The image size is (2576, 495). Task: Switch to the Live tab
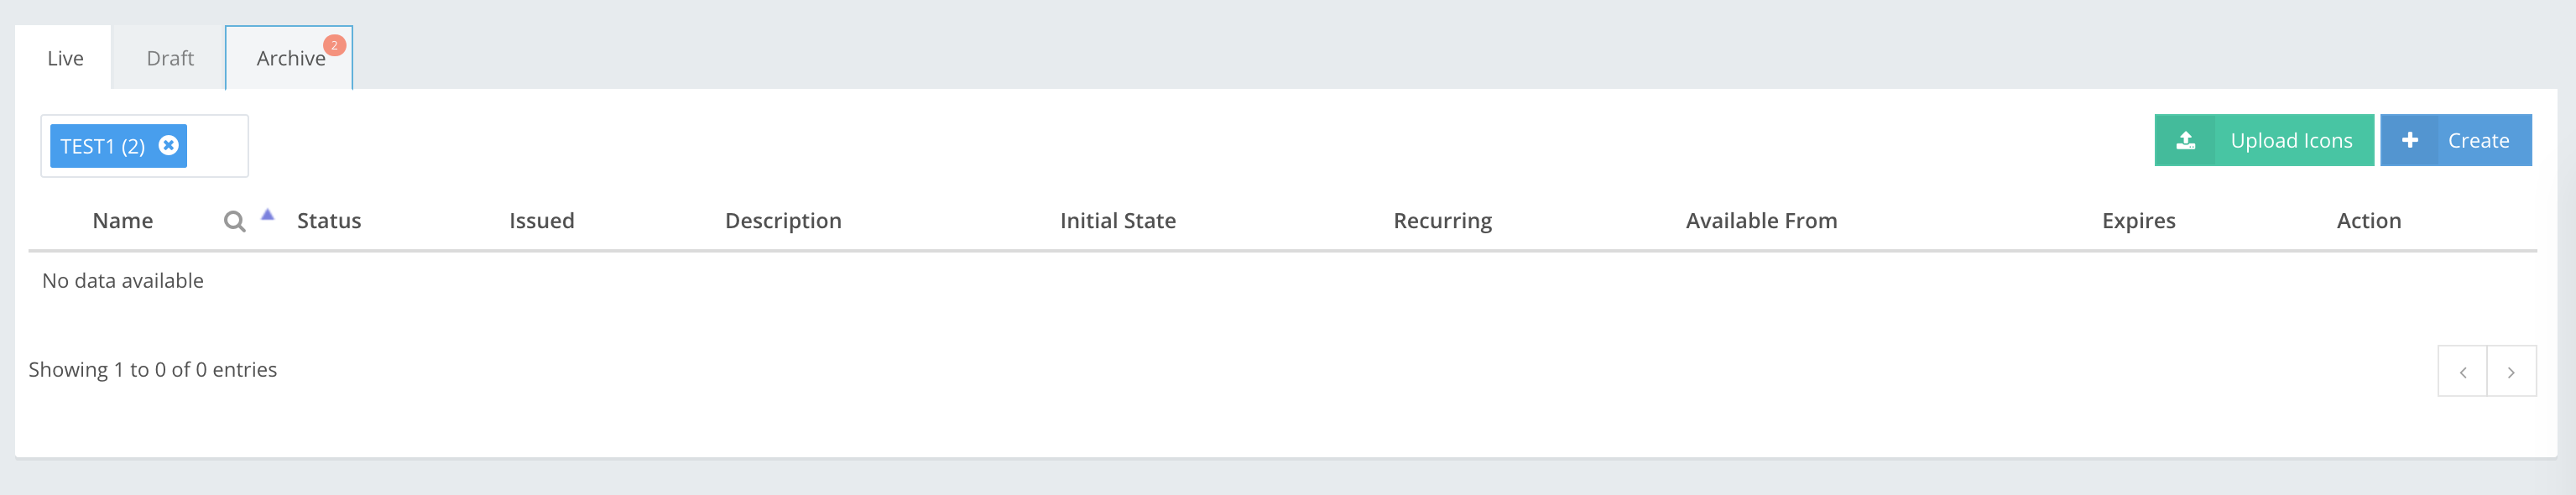coord(65,58)
